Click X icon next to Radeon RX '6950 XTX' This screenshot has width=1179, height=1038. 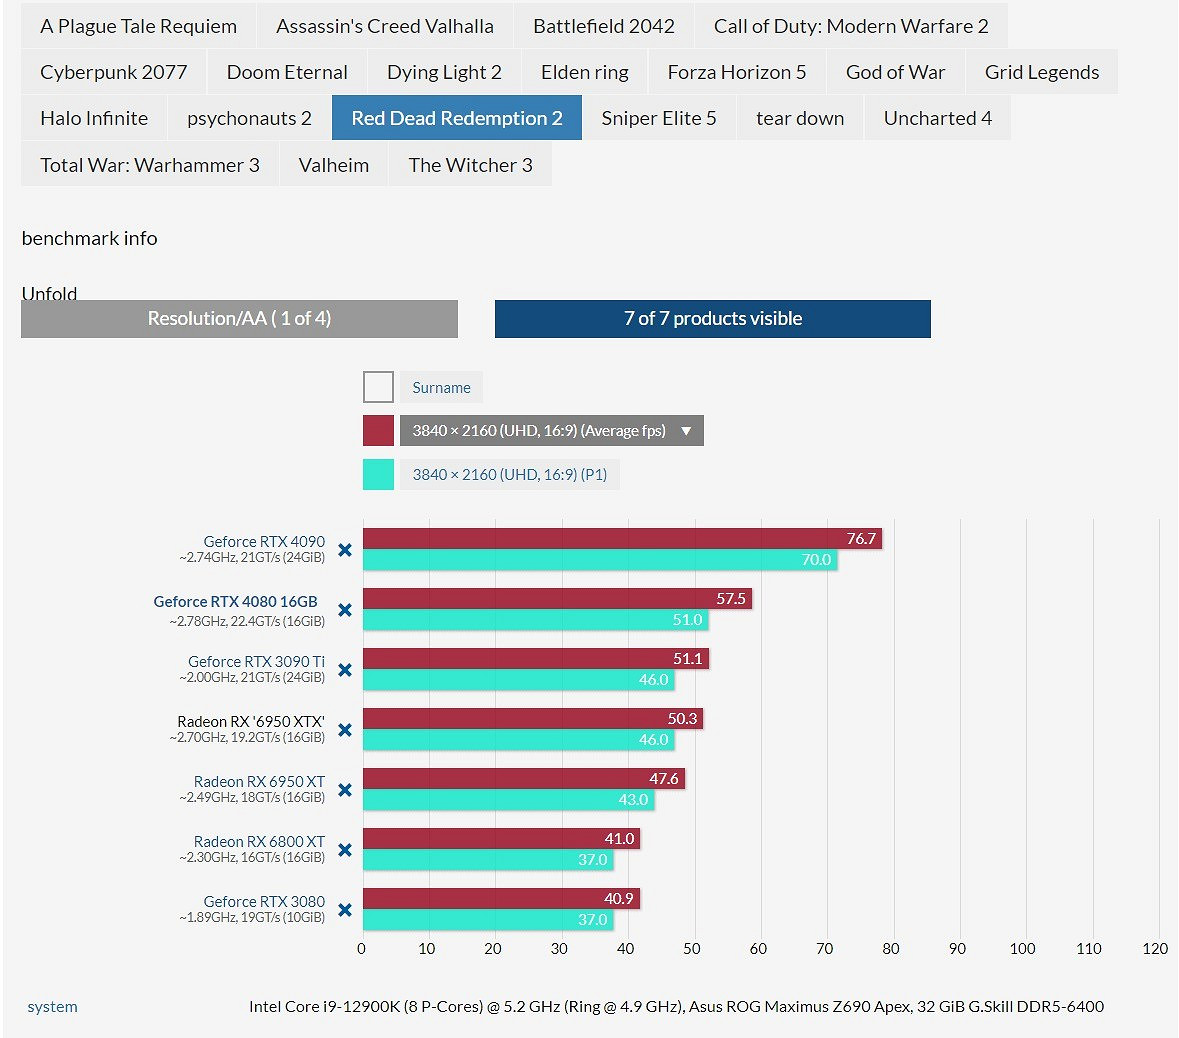tap(345, 730)
